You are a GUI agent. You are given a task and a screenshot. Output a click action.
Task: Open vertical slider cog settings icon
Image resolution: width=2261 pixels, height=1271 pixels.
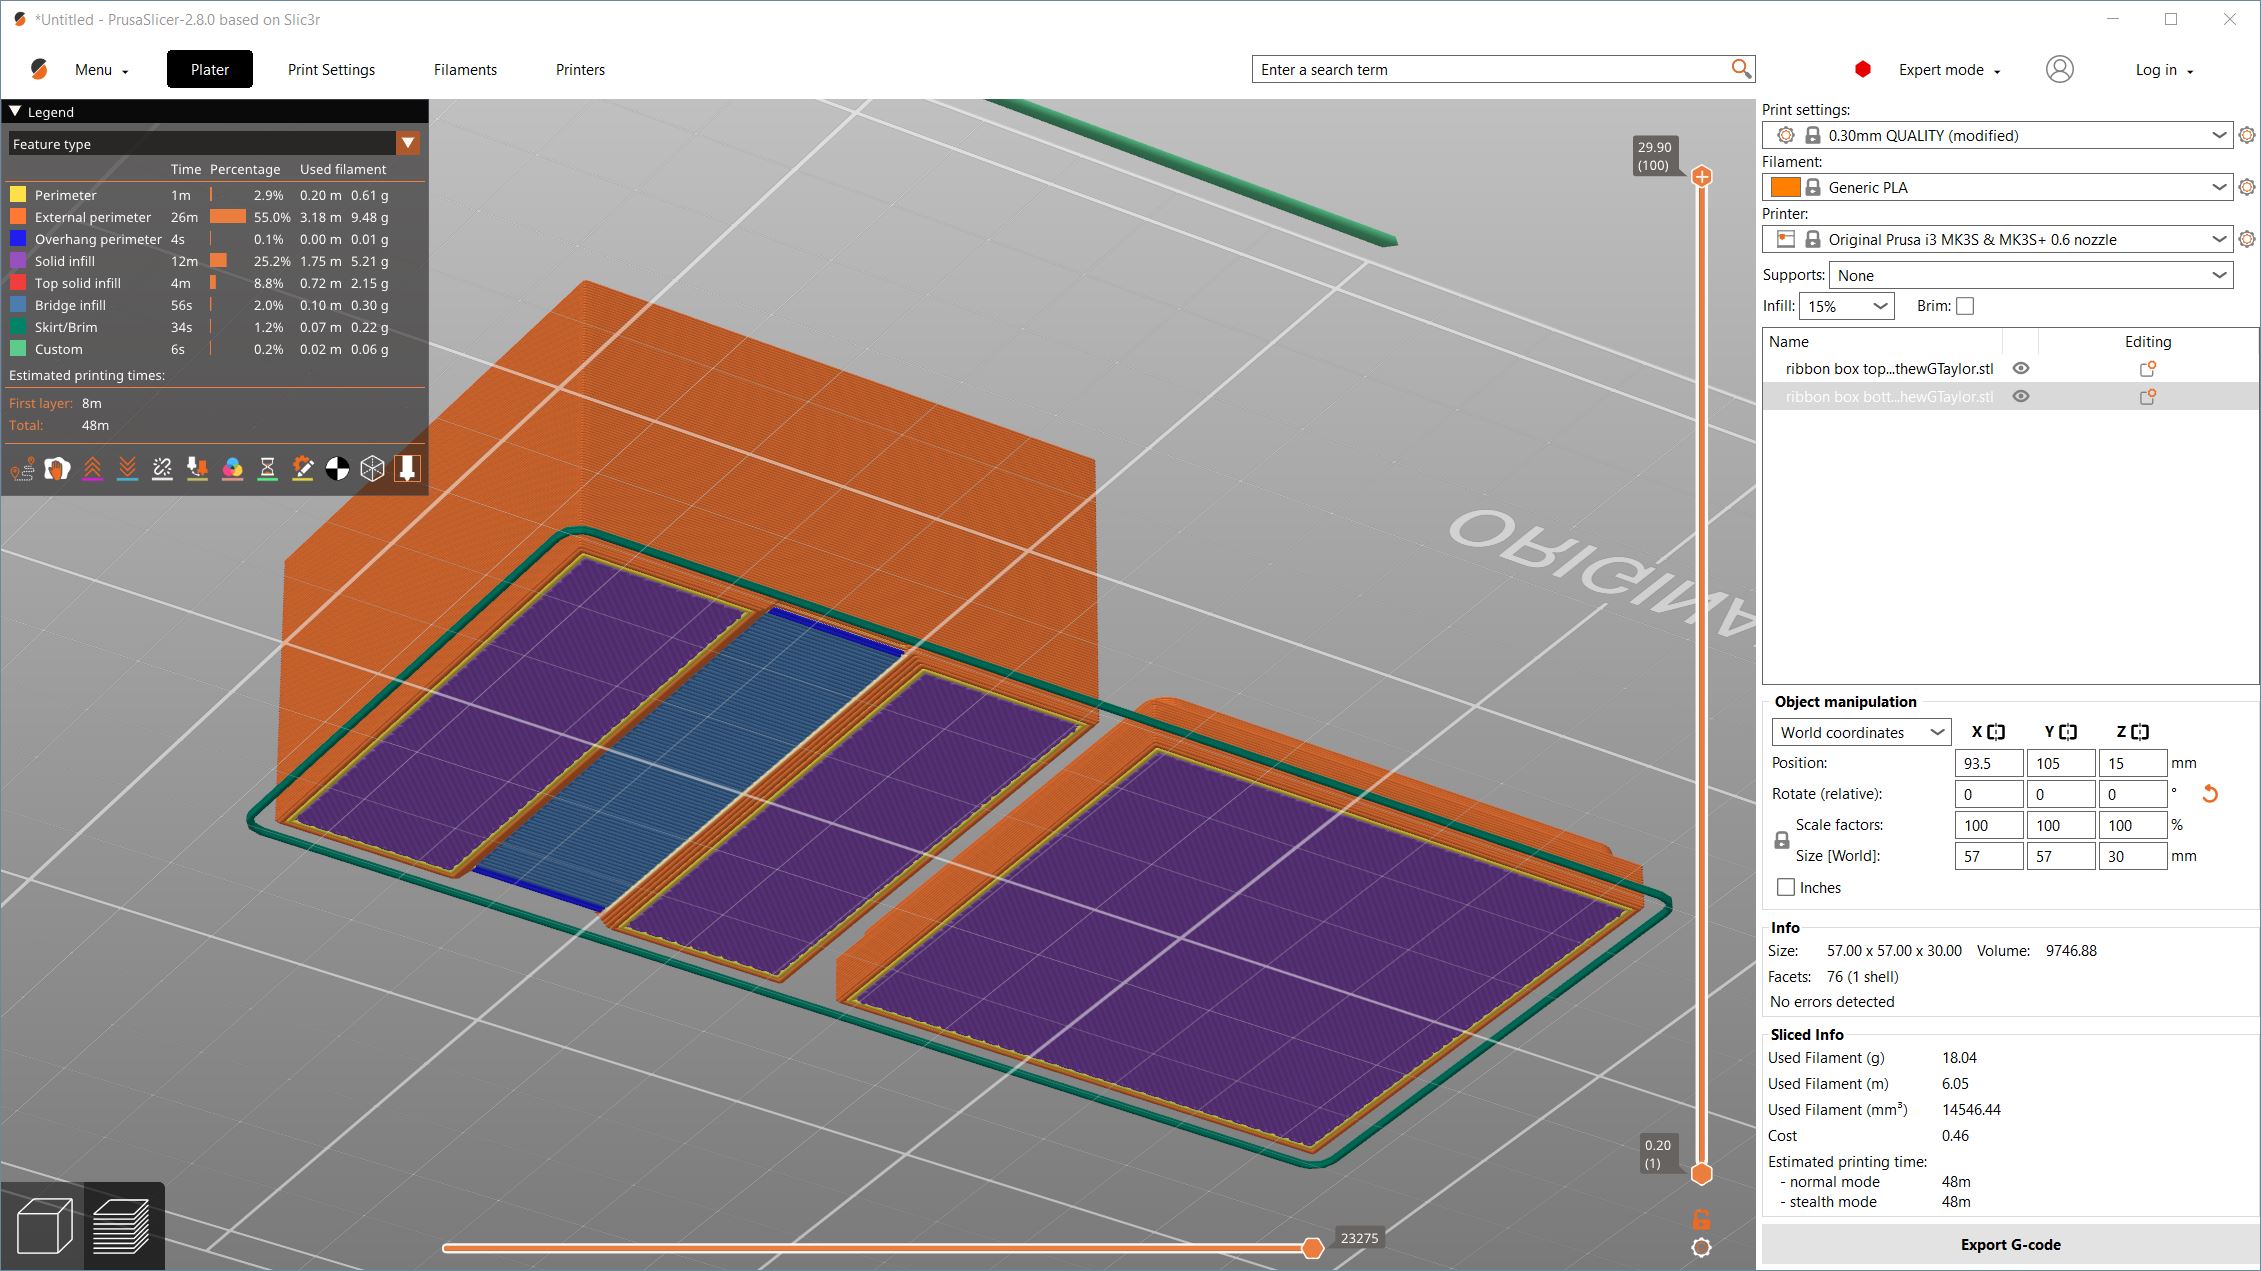1701,1247
